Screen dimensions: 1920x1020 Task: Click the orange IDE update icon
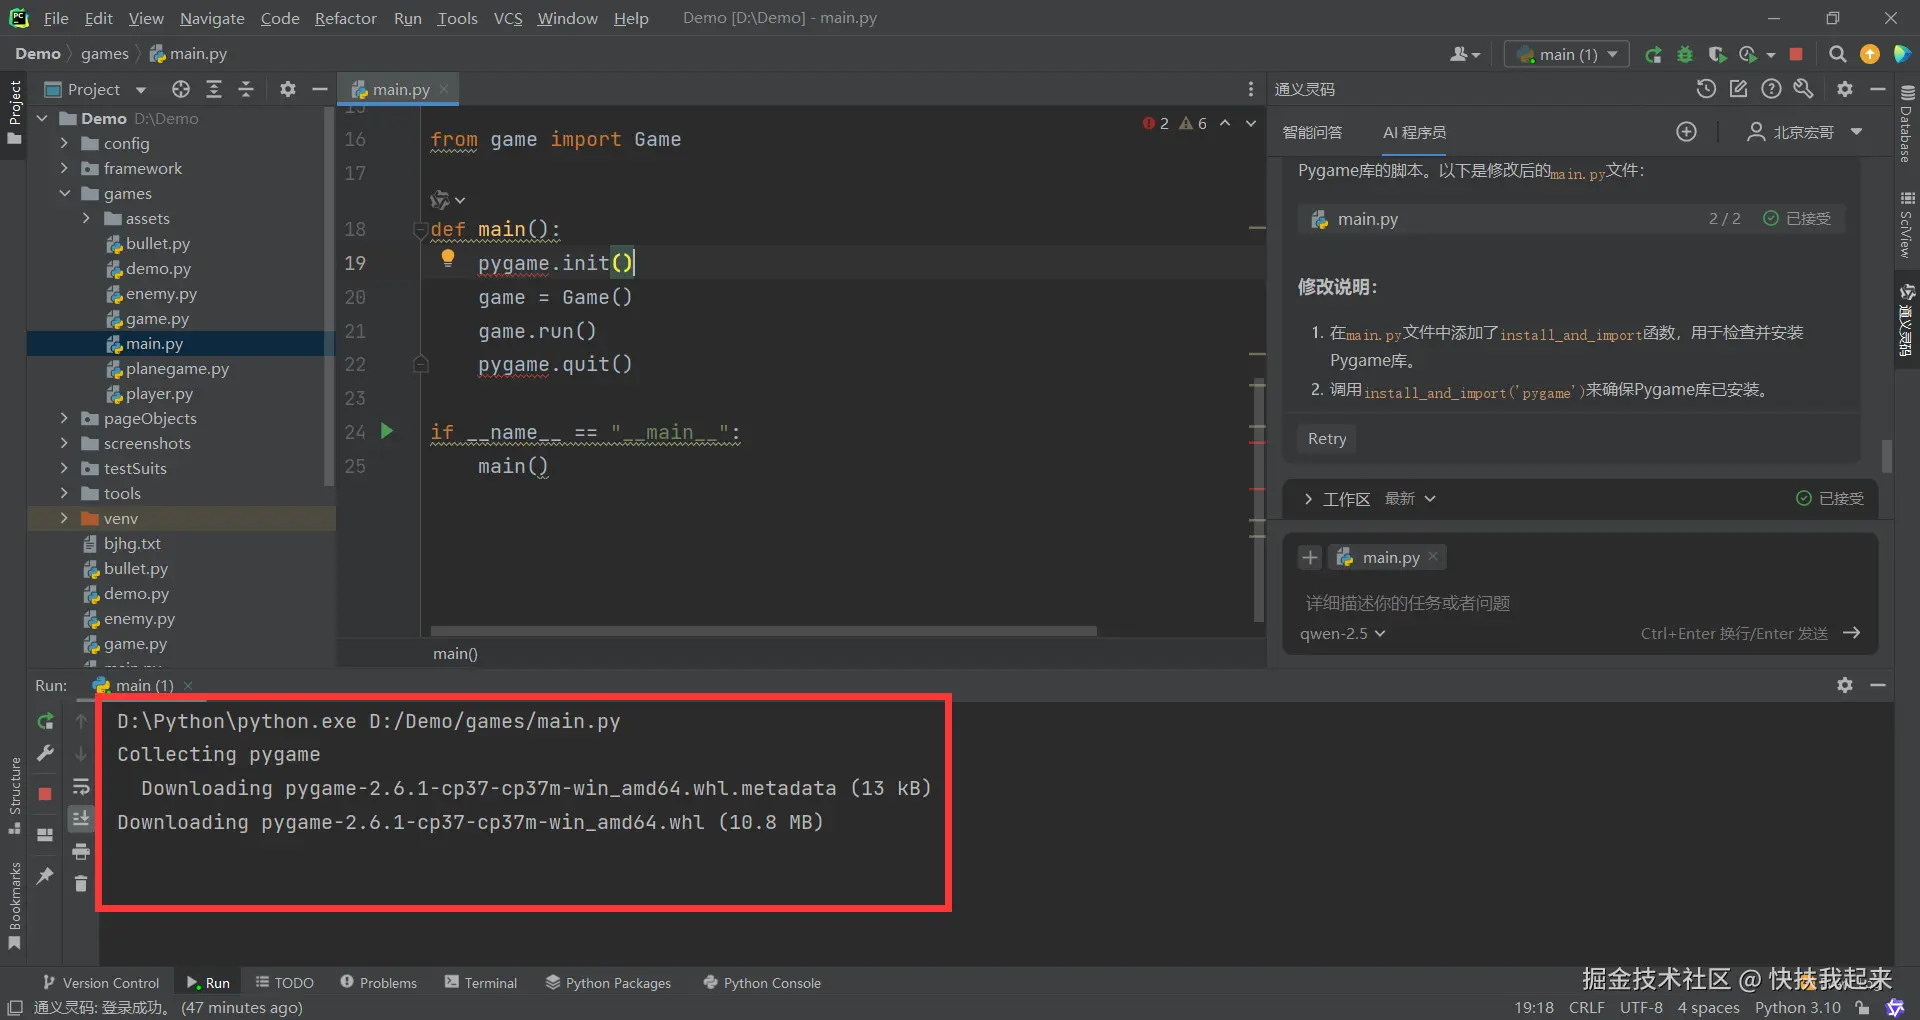tap(1869, 54)
